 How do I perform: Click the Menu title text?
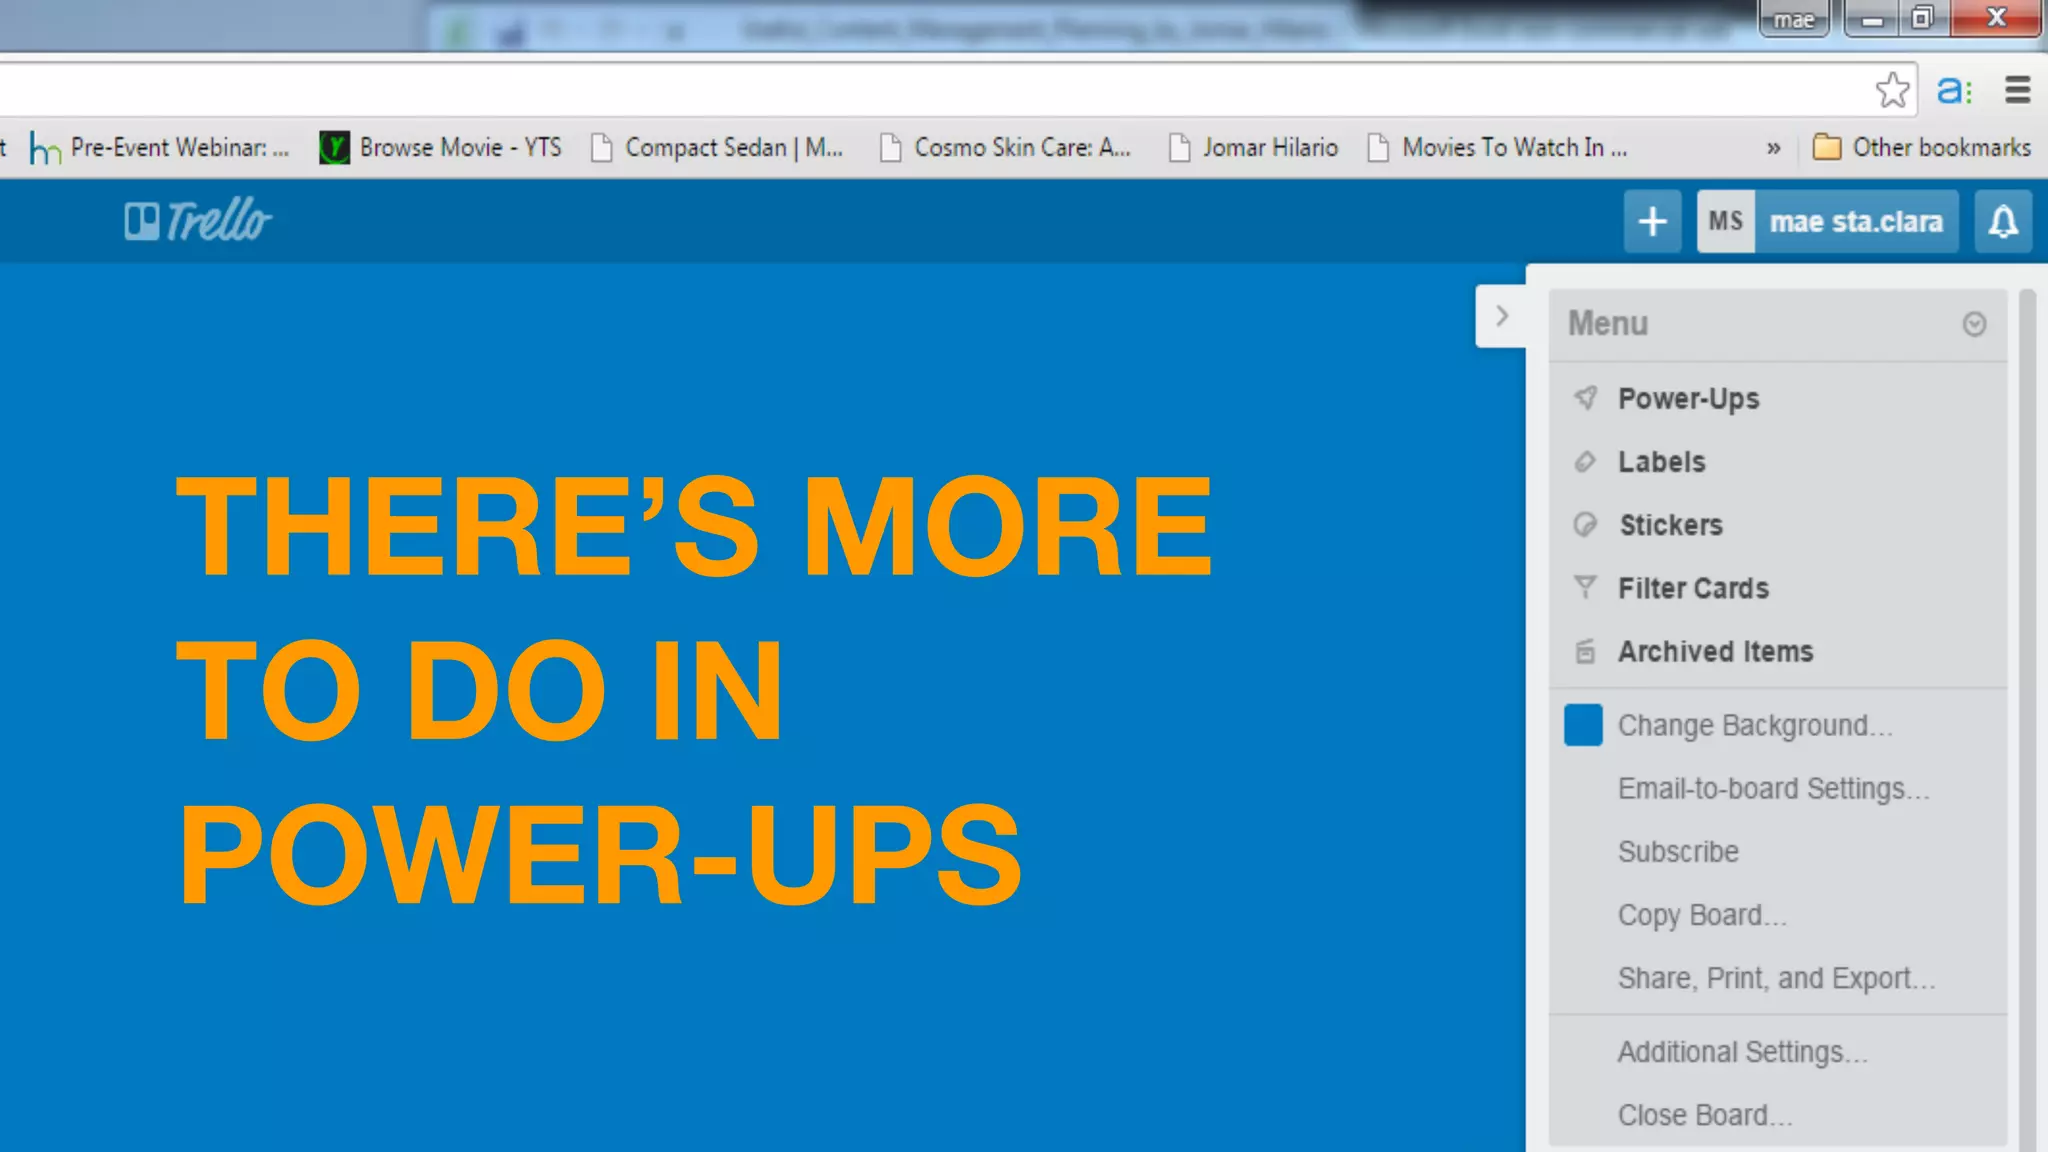pos(1608,324)
